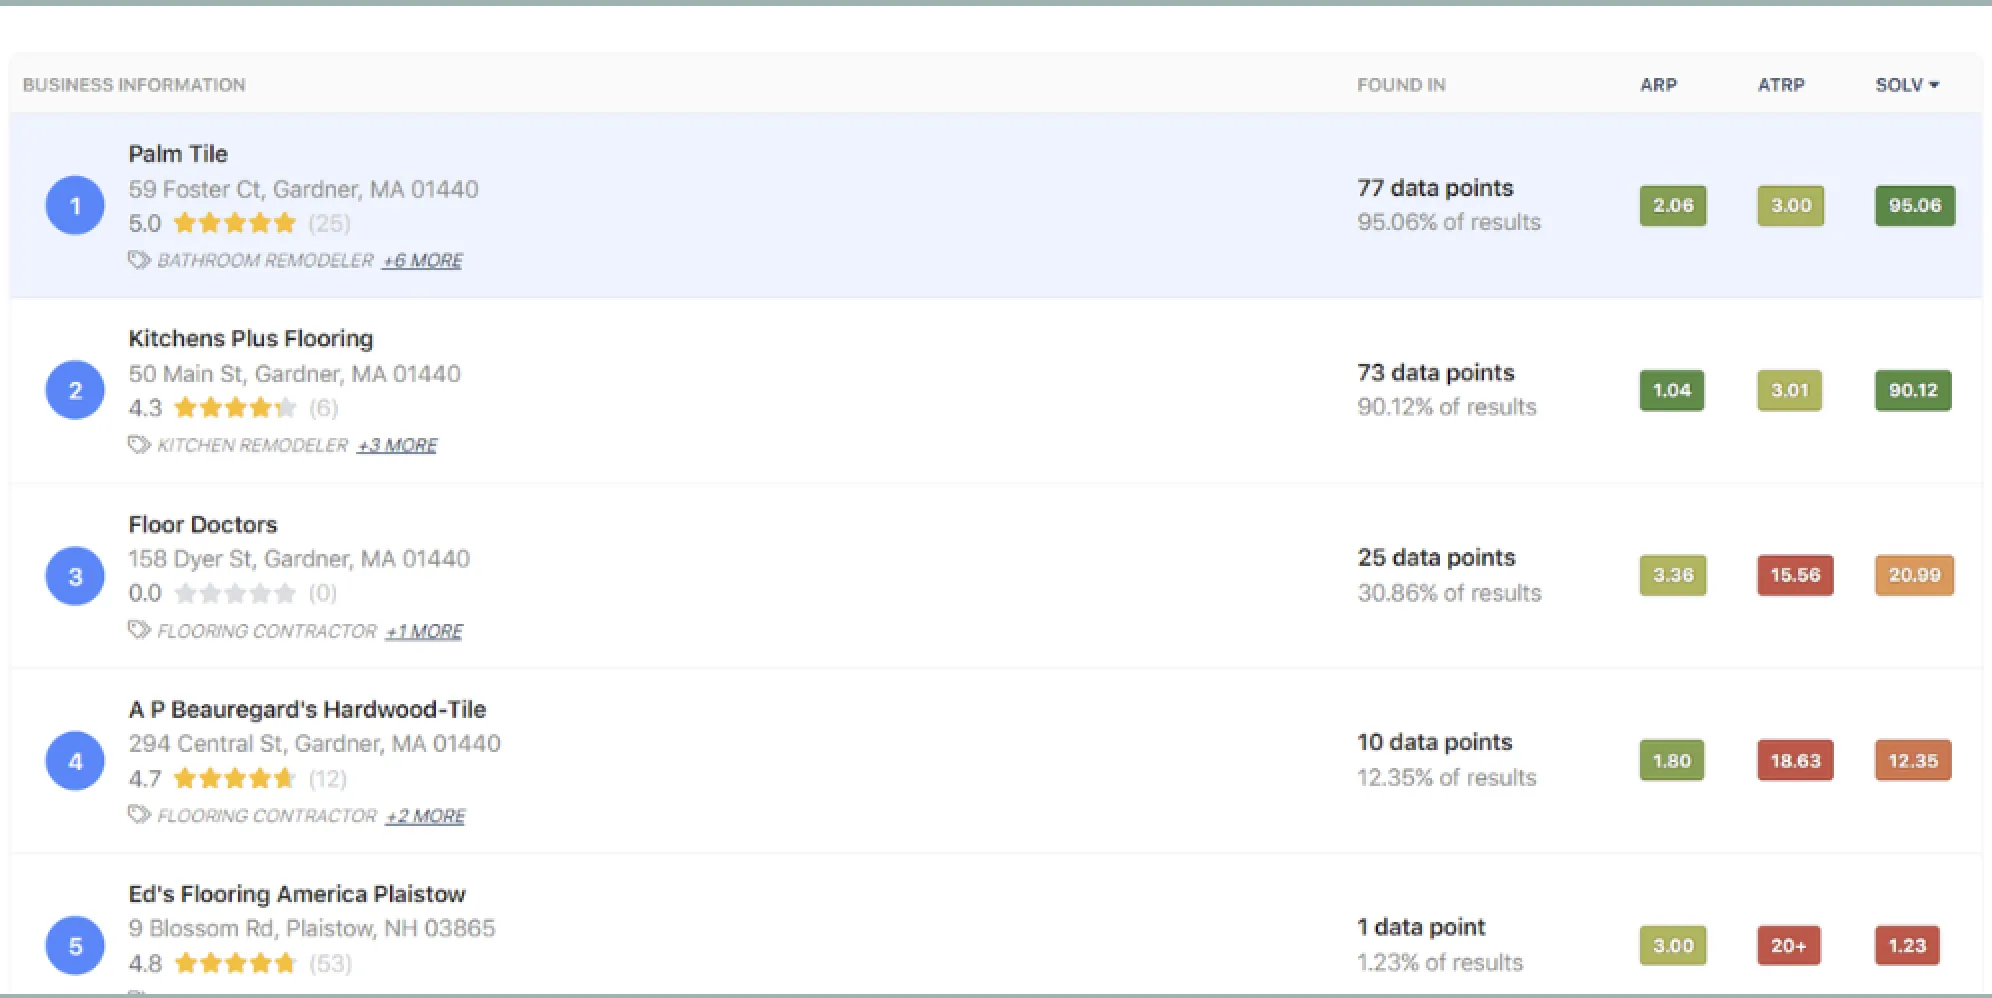Click the ATRP 3.01 badge
This screenshot has width=1992, height=998.
pos(1790,391)
